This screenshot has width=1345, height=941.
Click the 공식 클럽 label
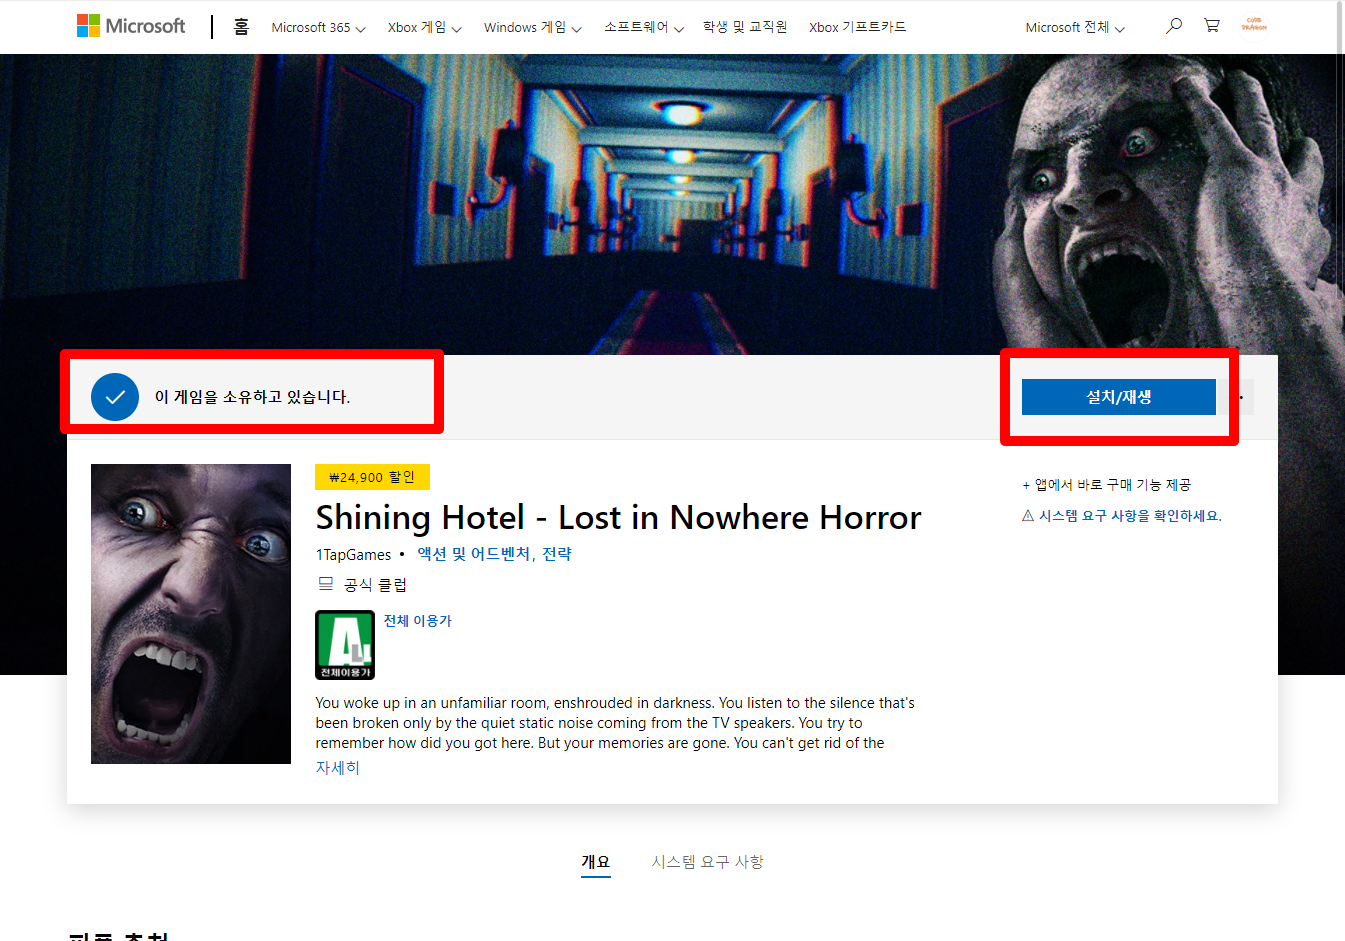click(x=375, y=585)
